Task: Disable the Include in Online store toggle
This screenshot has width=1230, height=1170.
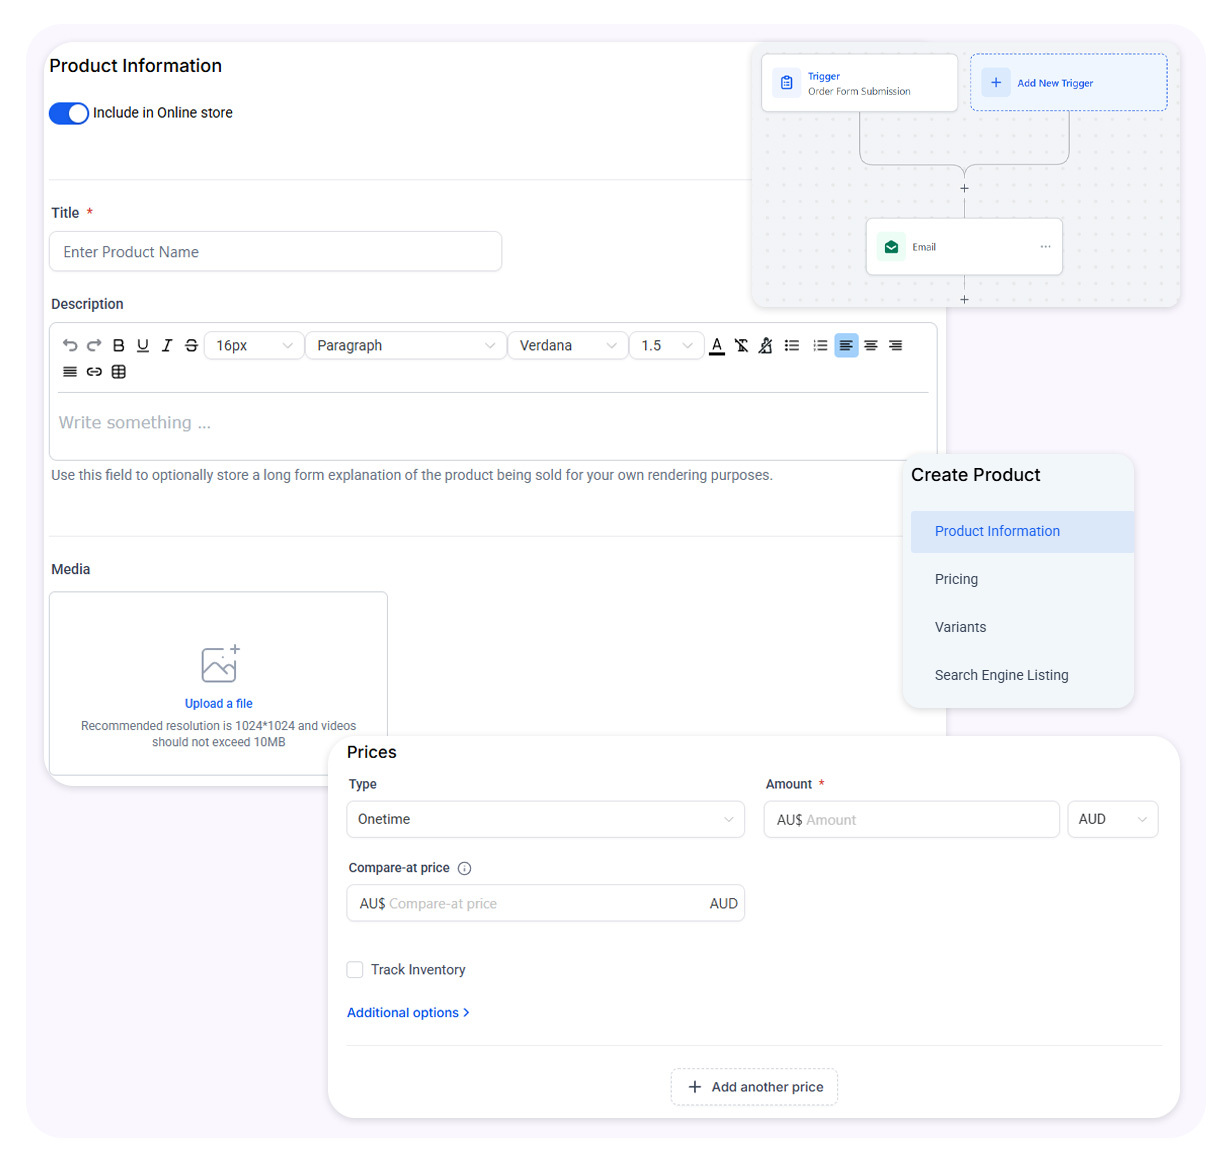Action: (69, 113)
